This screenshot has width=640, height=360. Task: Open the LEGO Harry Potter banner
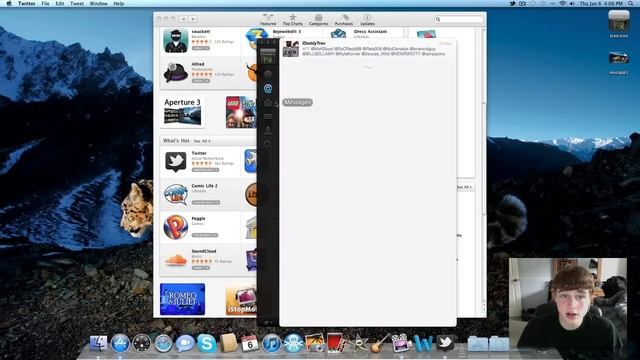(241, 112)
